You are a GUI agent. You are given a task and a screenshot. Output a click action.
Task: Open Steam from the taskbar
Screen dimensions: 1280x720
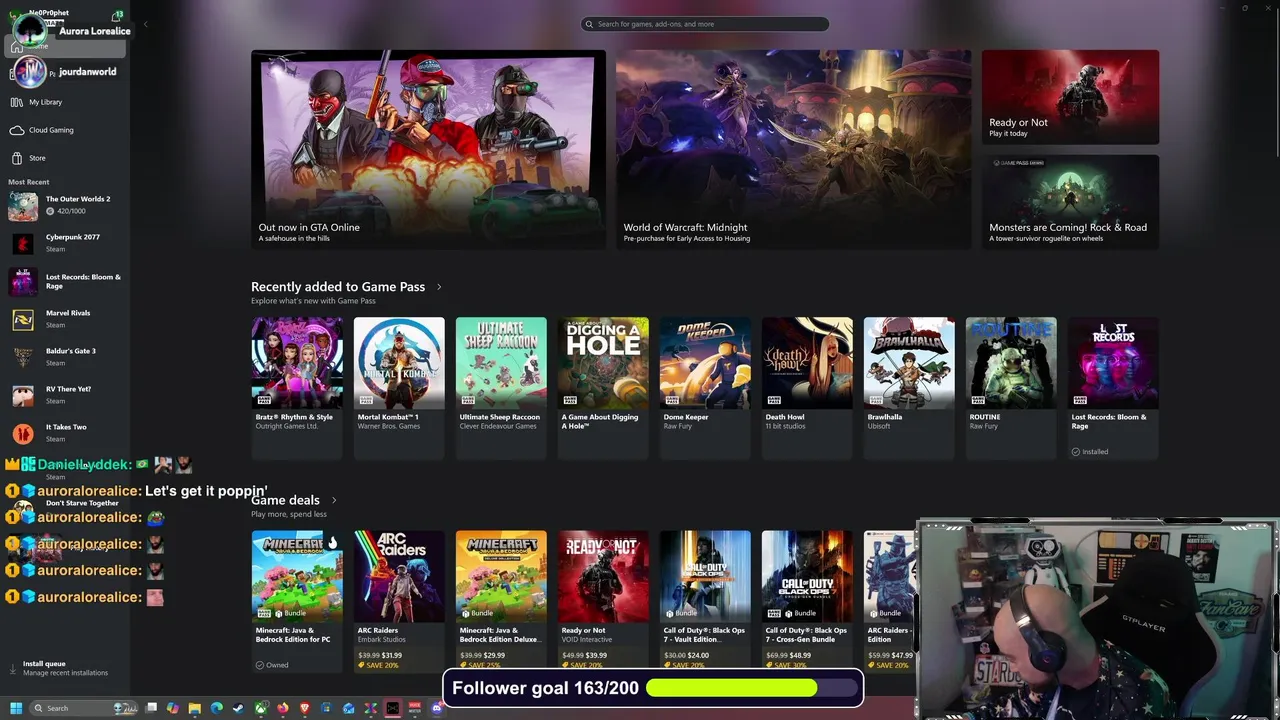click(x=238, y=708)
